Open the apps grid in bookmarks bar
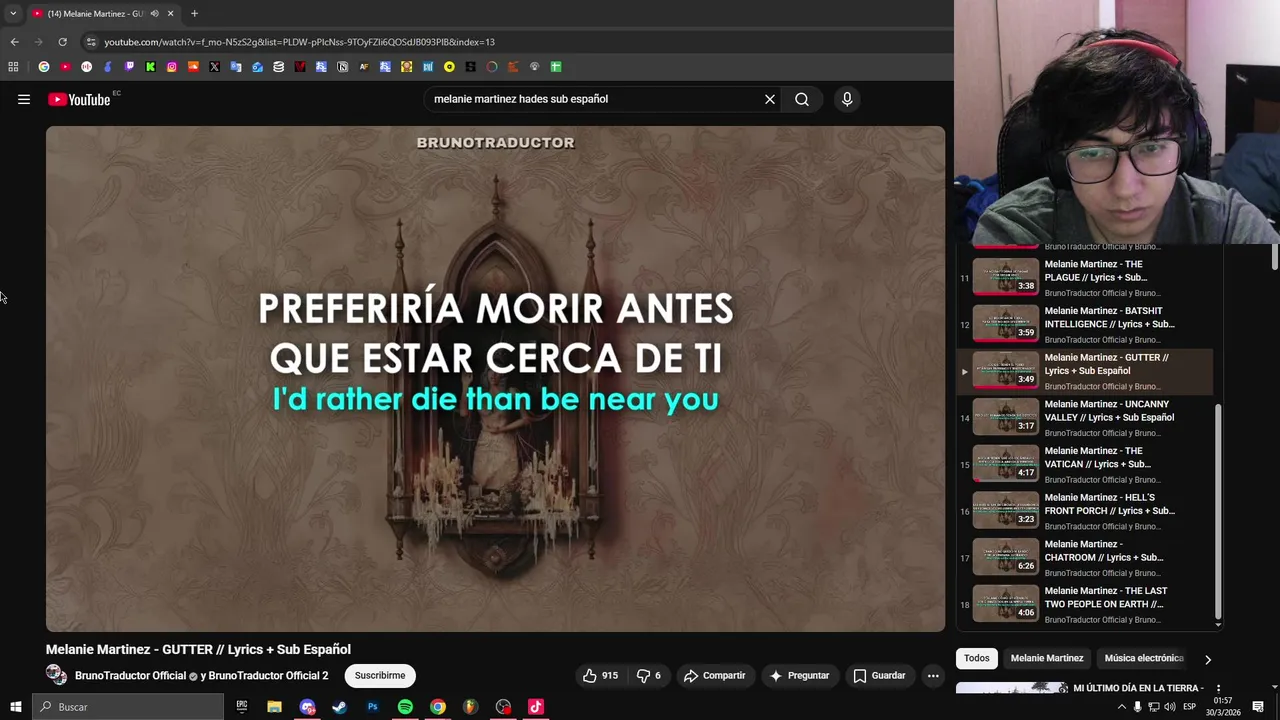This screenshot has height=720, width=1280. coord(13,67)
